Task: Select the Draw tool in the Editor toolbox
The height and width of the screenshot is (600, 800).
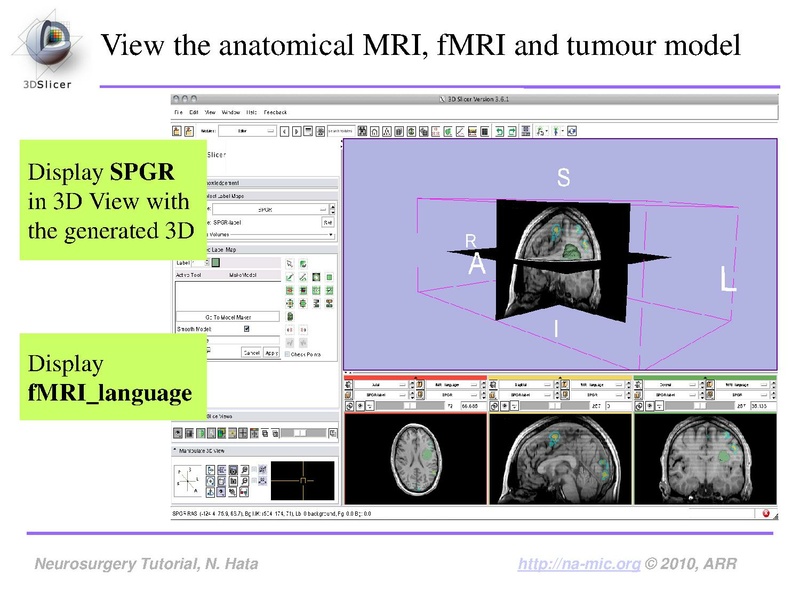Action: pyautogui.click(x=303, y=277)
